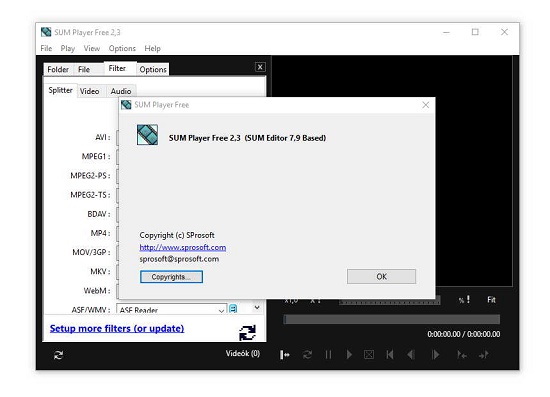Click the MPEG2-TS label
This screenshot has width=550, height=397.
pos(90,195)
